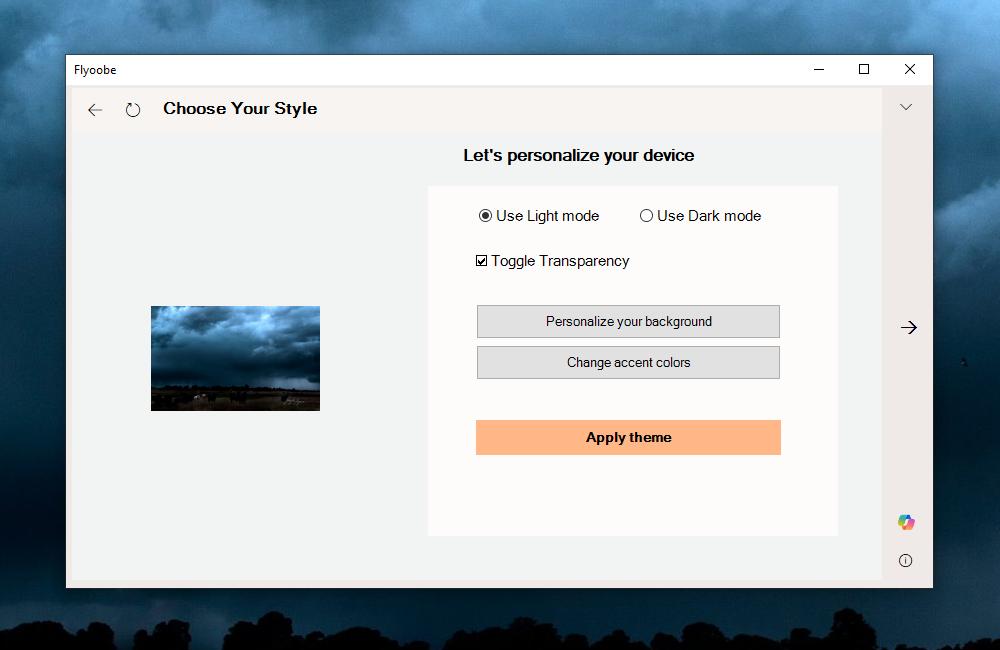Click the Change accent colors button
Screen dimensions: 1000x650
tap(628, 362)
